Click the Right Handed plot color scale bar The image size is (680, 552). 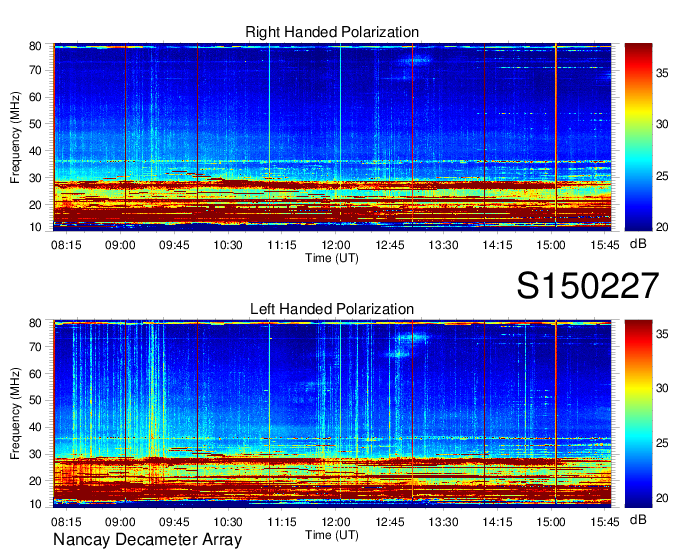pos(638,137)
